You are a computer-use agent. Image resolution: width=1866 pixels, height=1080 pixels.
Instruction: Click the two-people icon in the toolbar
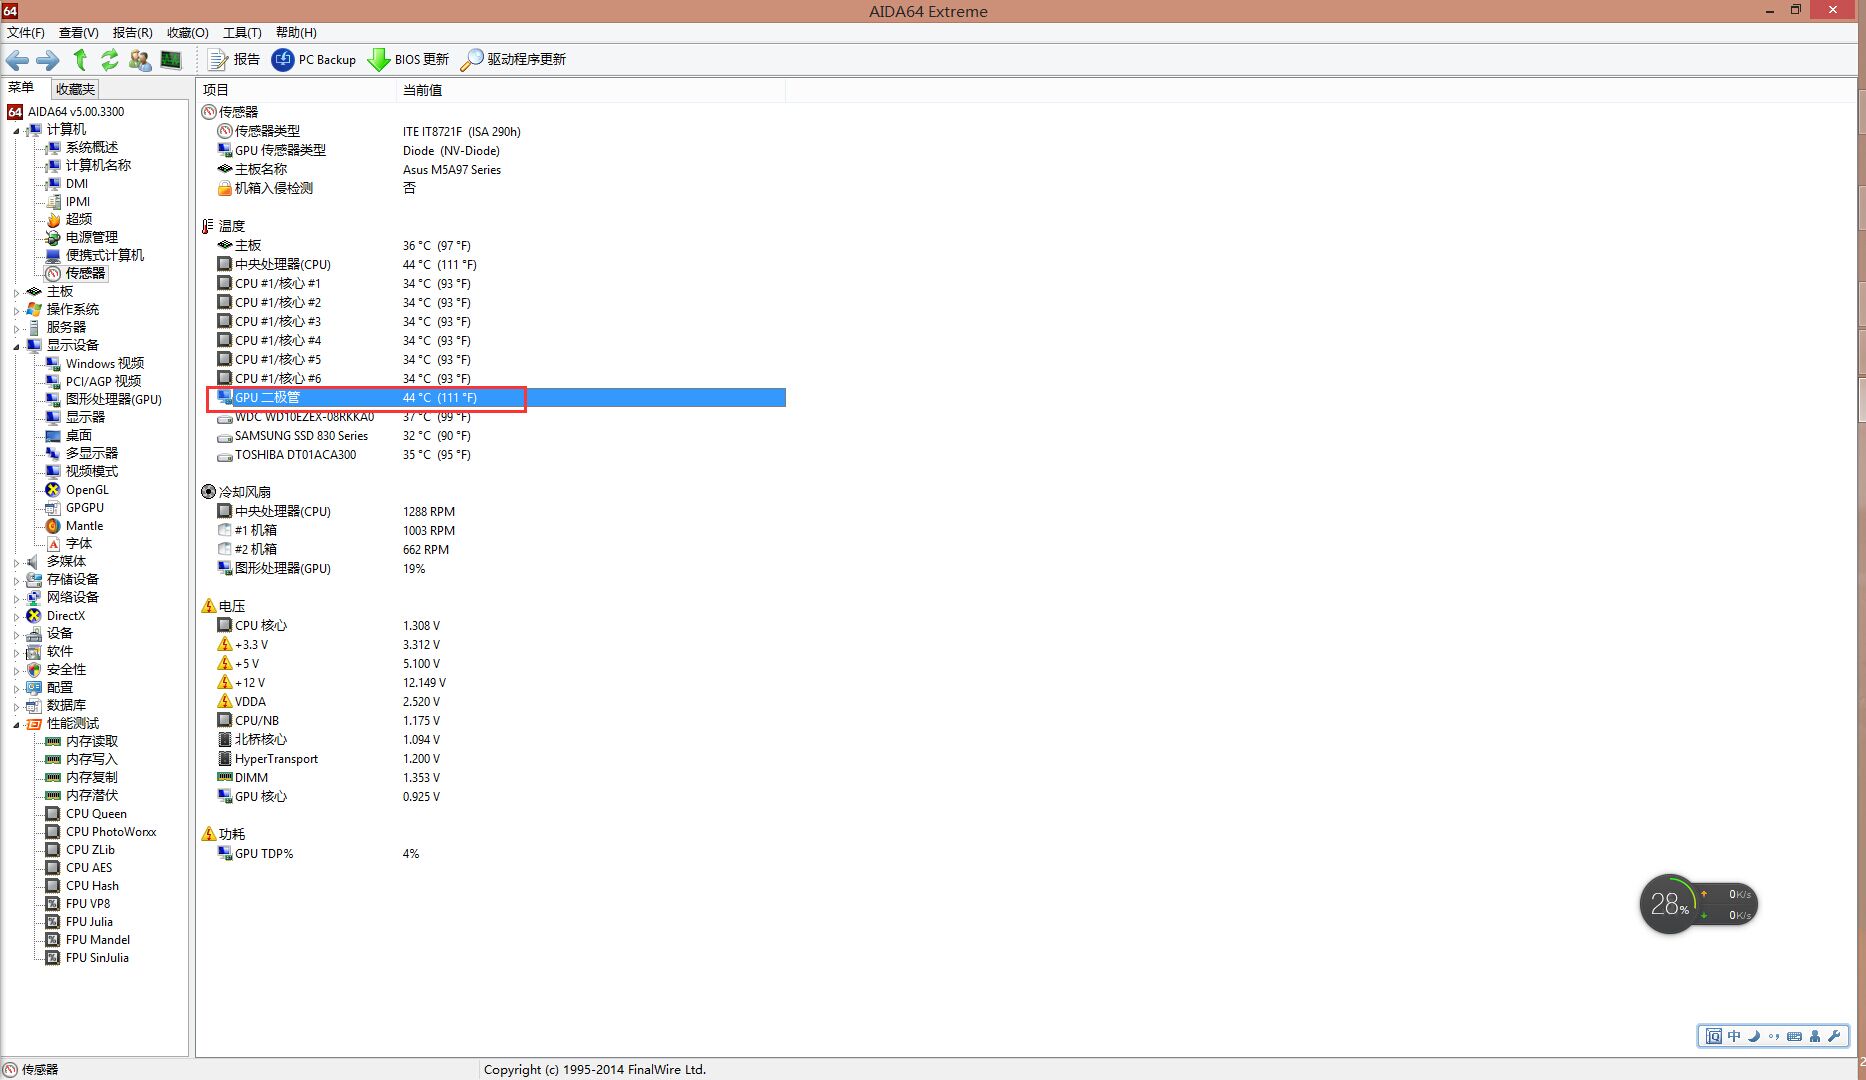[x=140, y=60]
